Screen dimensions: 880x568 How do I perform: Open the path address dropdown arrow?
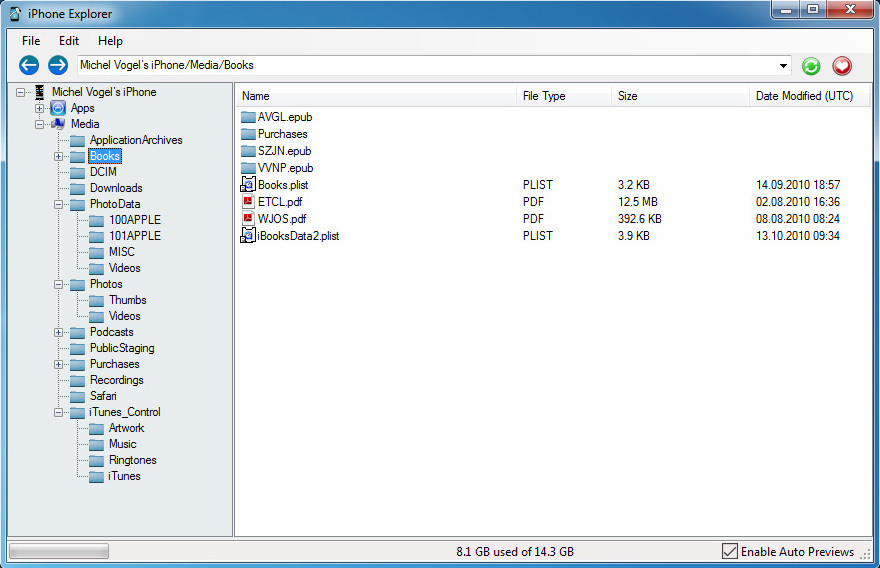(x=783, y=66)
